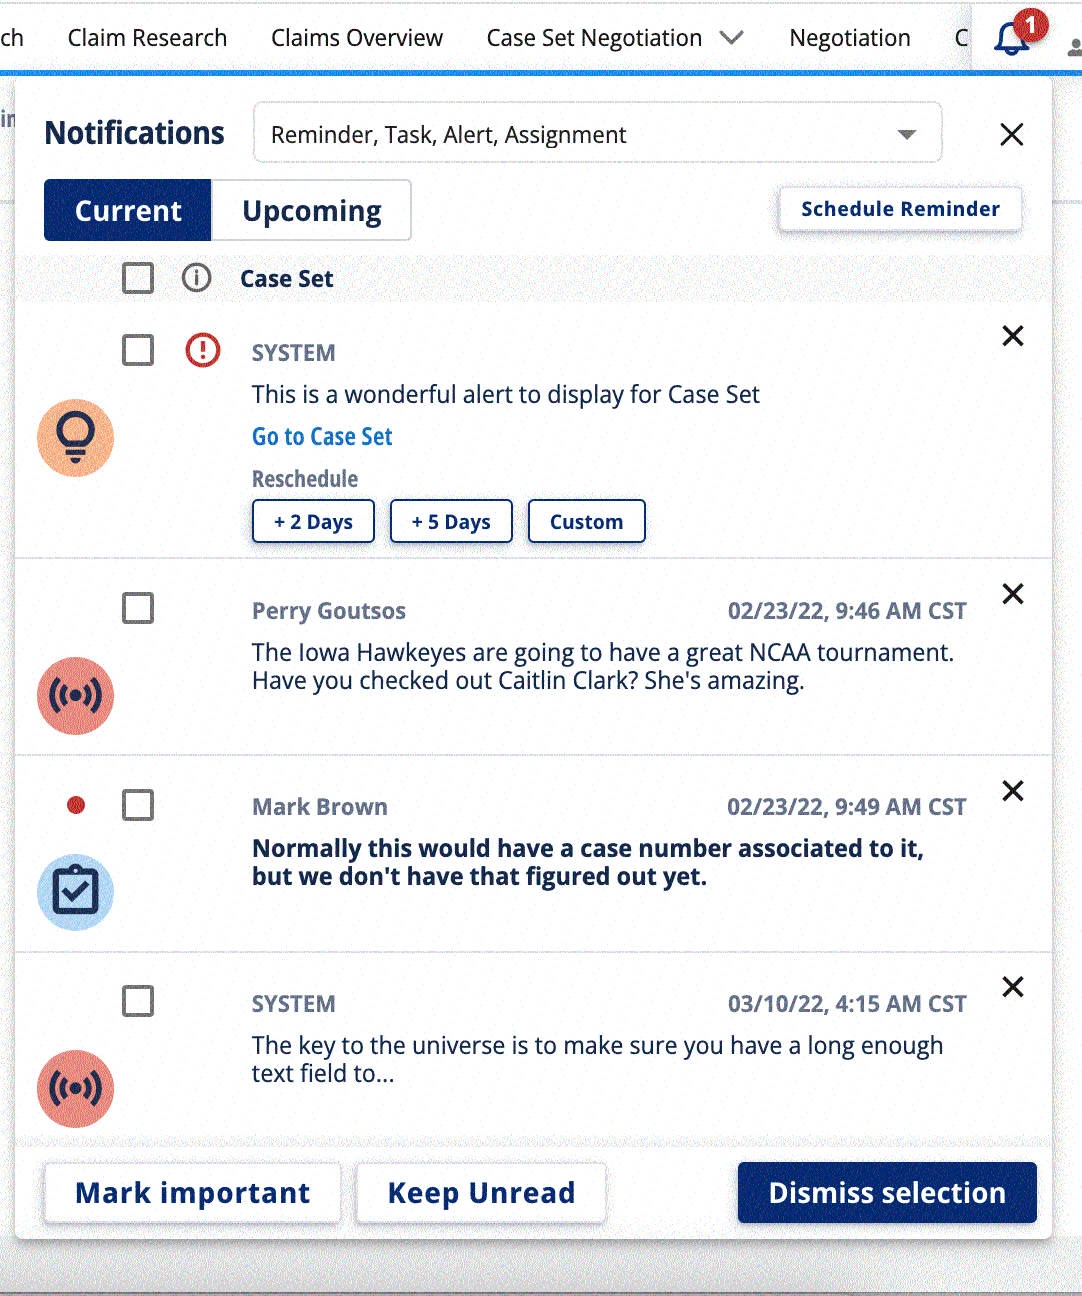Click timestamp 02/23/22, 9:49 AM CST
The width and height of the screenshot is (1082, 1296).
click(x=847, y=807)
